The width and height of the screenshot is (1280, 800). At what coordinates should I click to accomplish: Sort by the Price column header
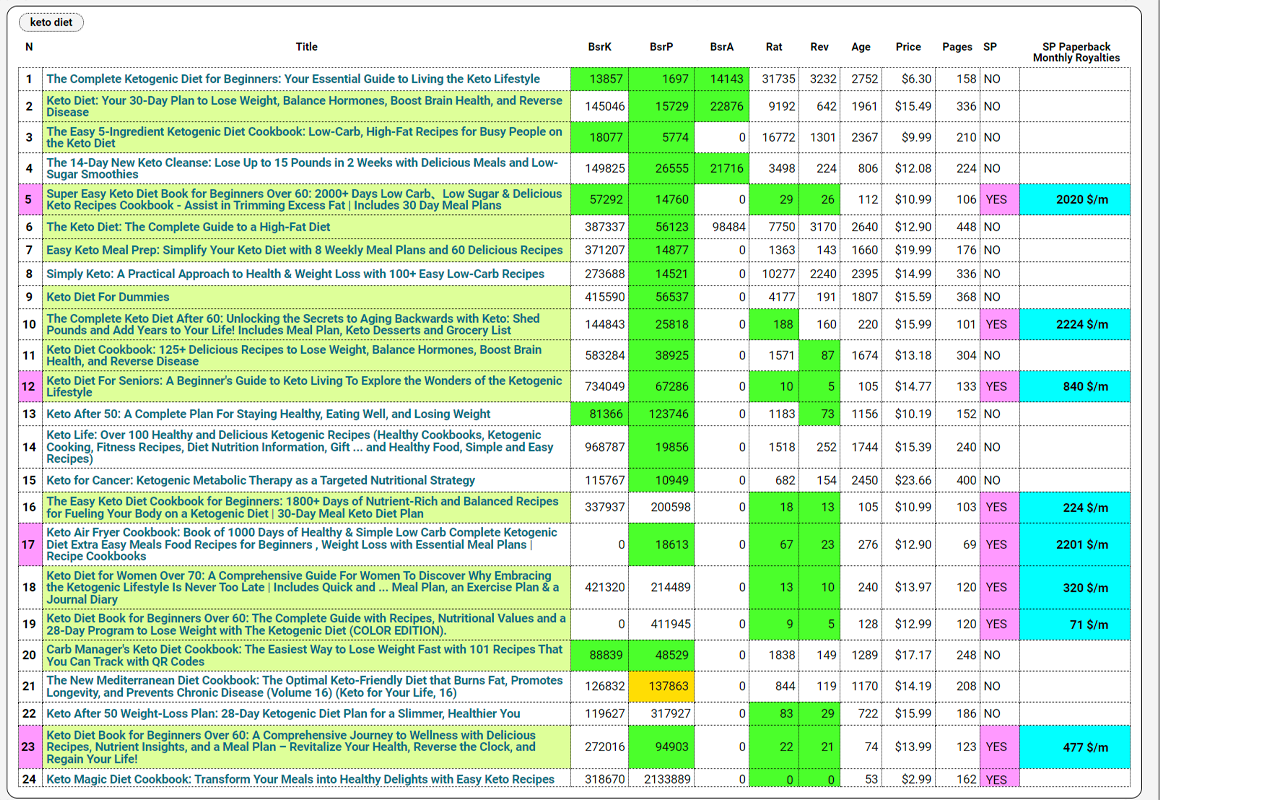pyautogui.click(x=908, y=47)
